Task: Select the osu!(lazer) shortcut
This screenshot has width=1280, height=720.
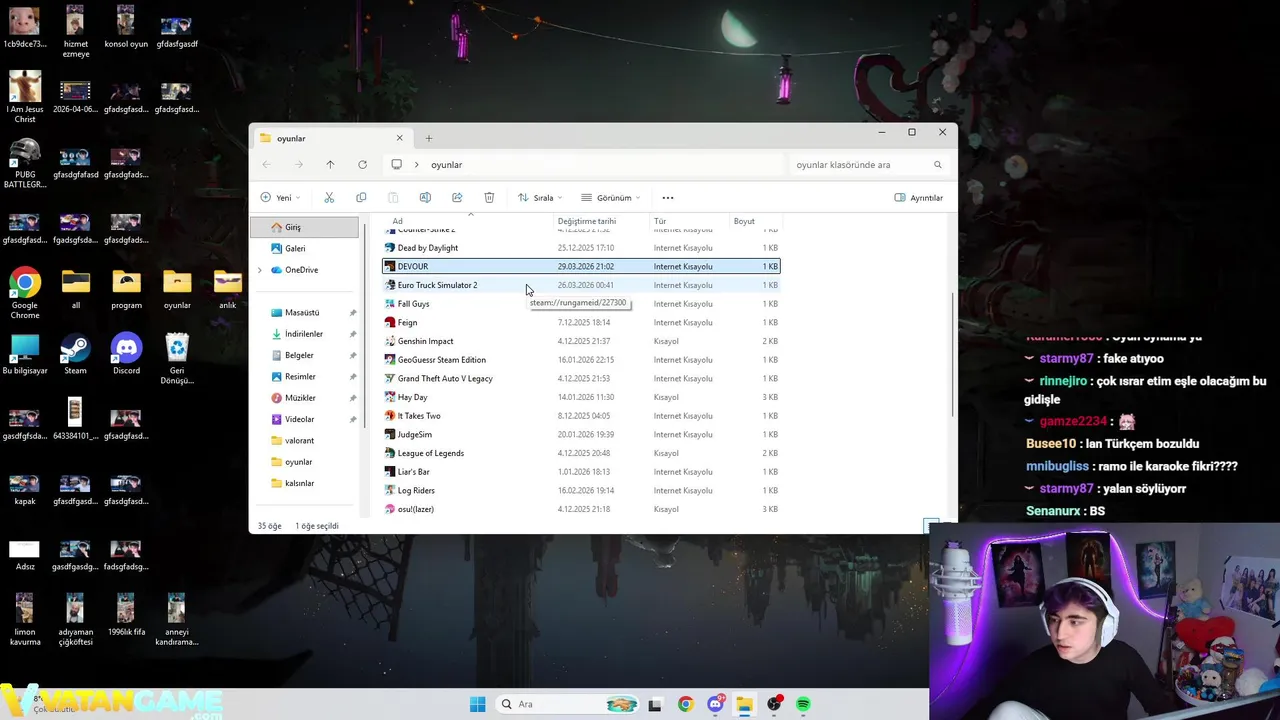Action: pos(581,509)
